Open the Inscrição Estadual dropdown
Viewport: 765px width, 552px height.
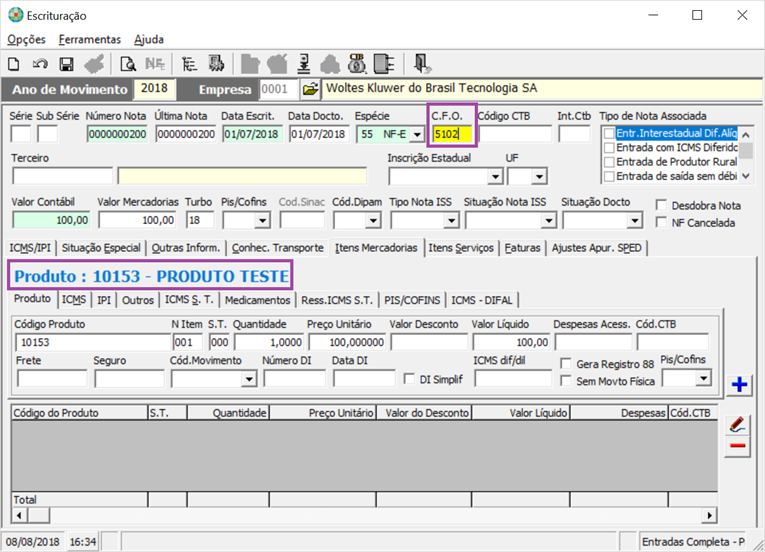[x=494, y=177]
